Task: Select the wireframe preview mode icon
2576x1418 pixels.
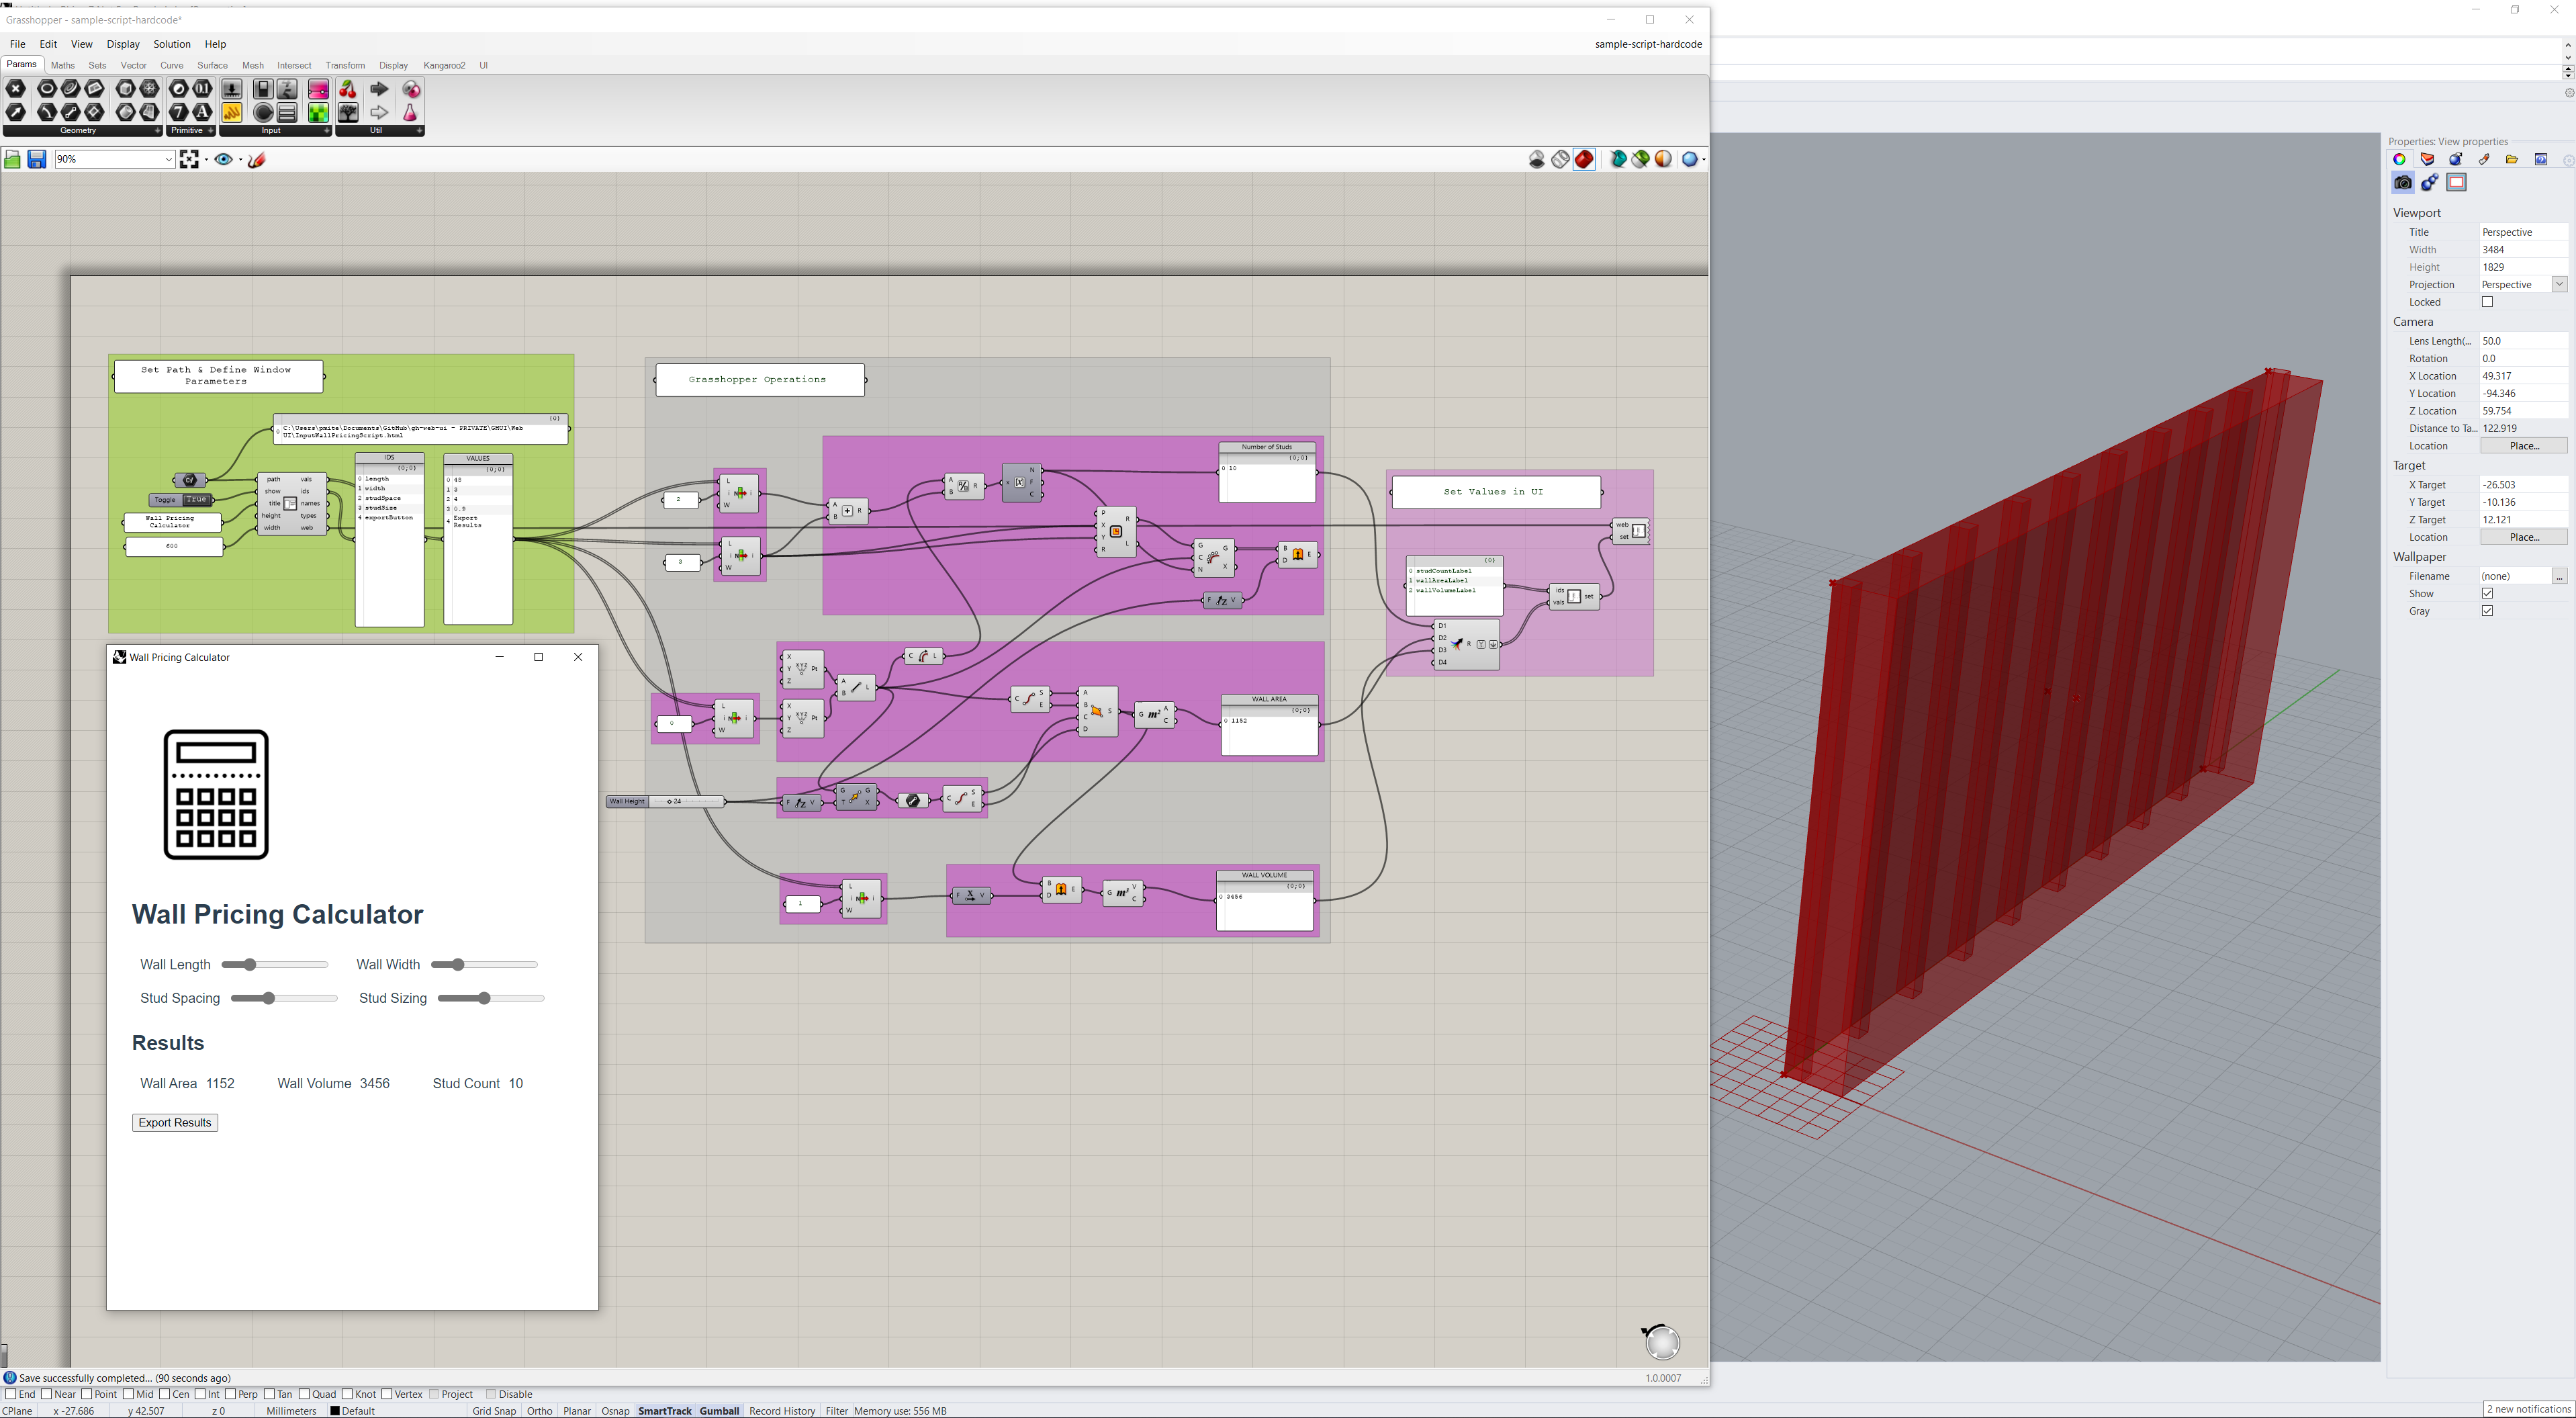Action: point(1560,160)
